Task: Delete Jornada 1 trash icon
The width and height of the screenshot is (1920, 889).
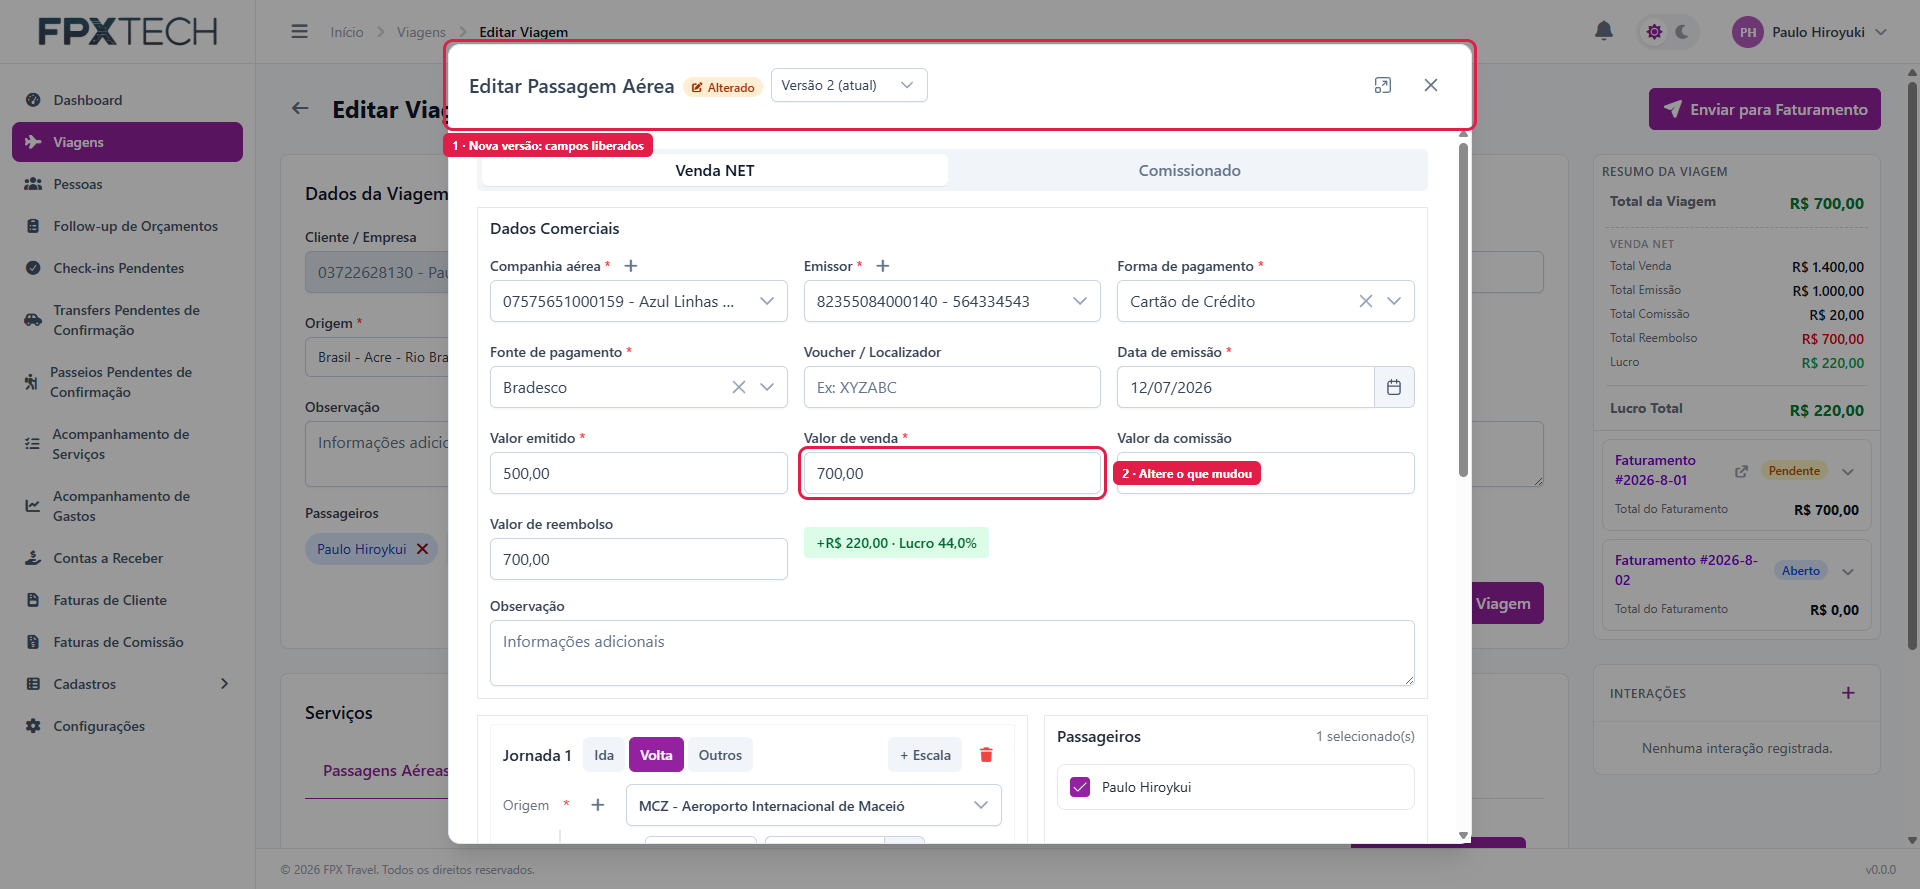Action: coord(986,755)
